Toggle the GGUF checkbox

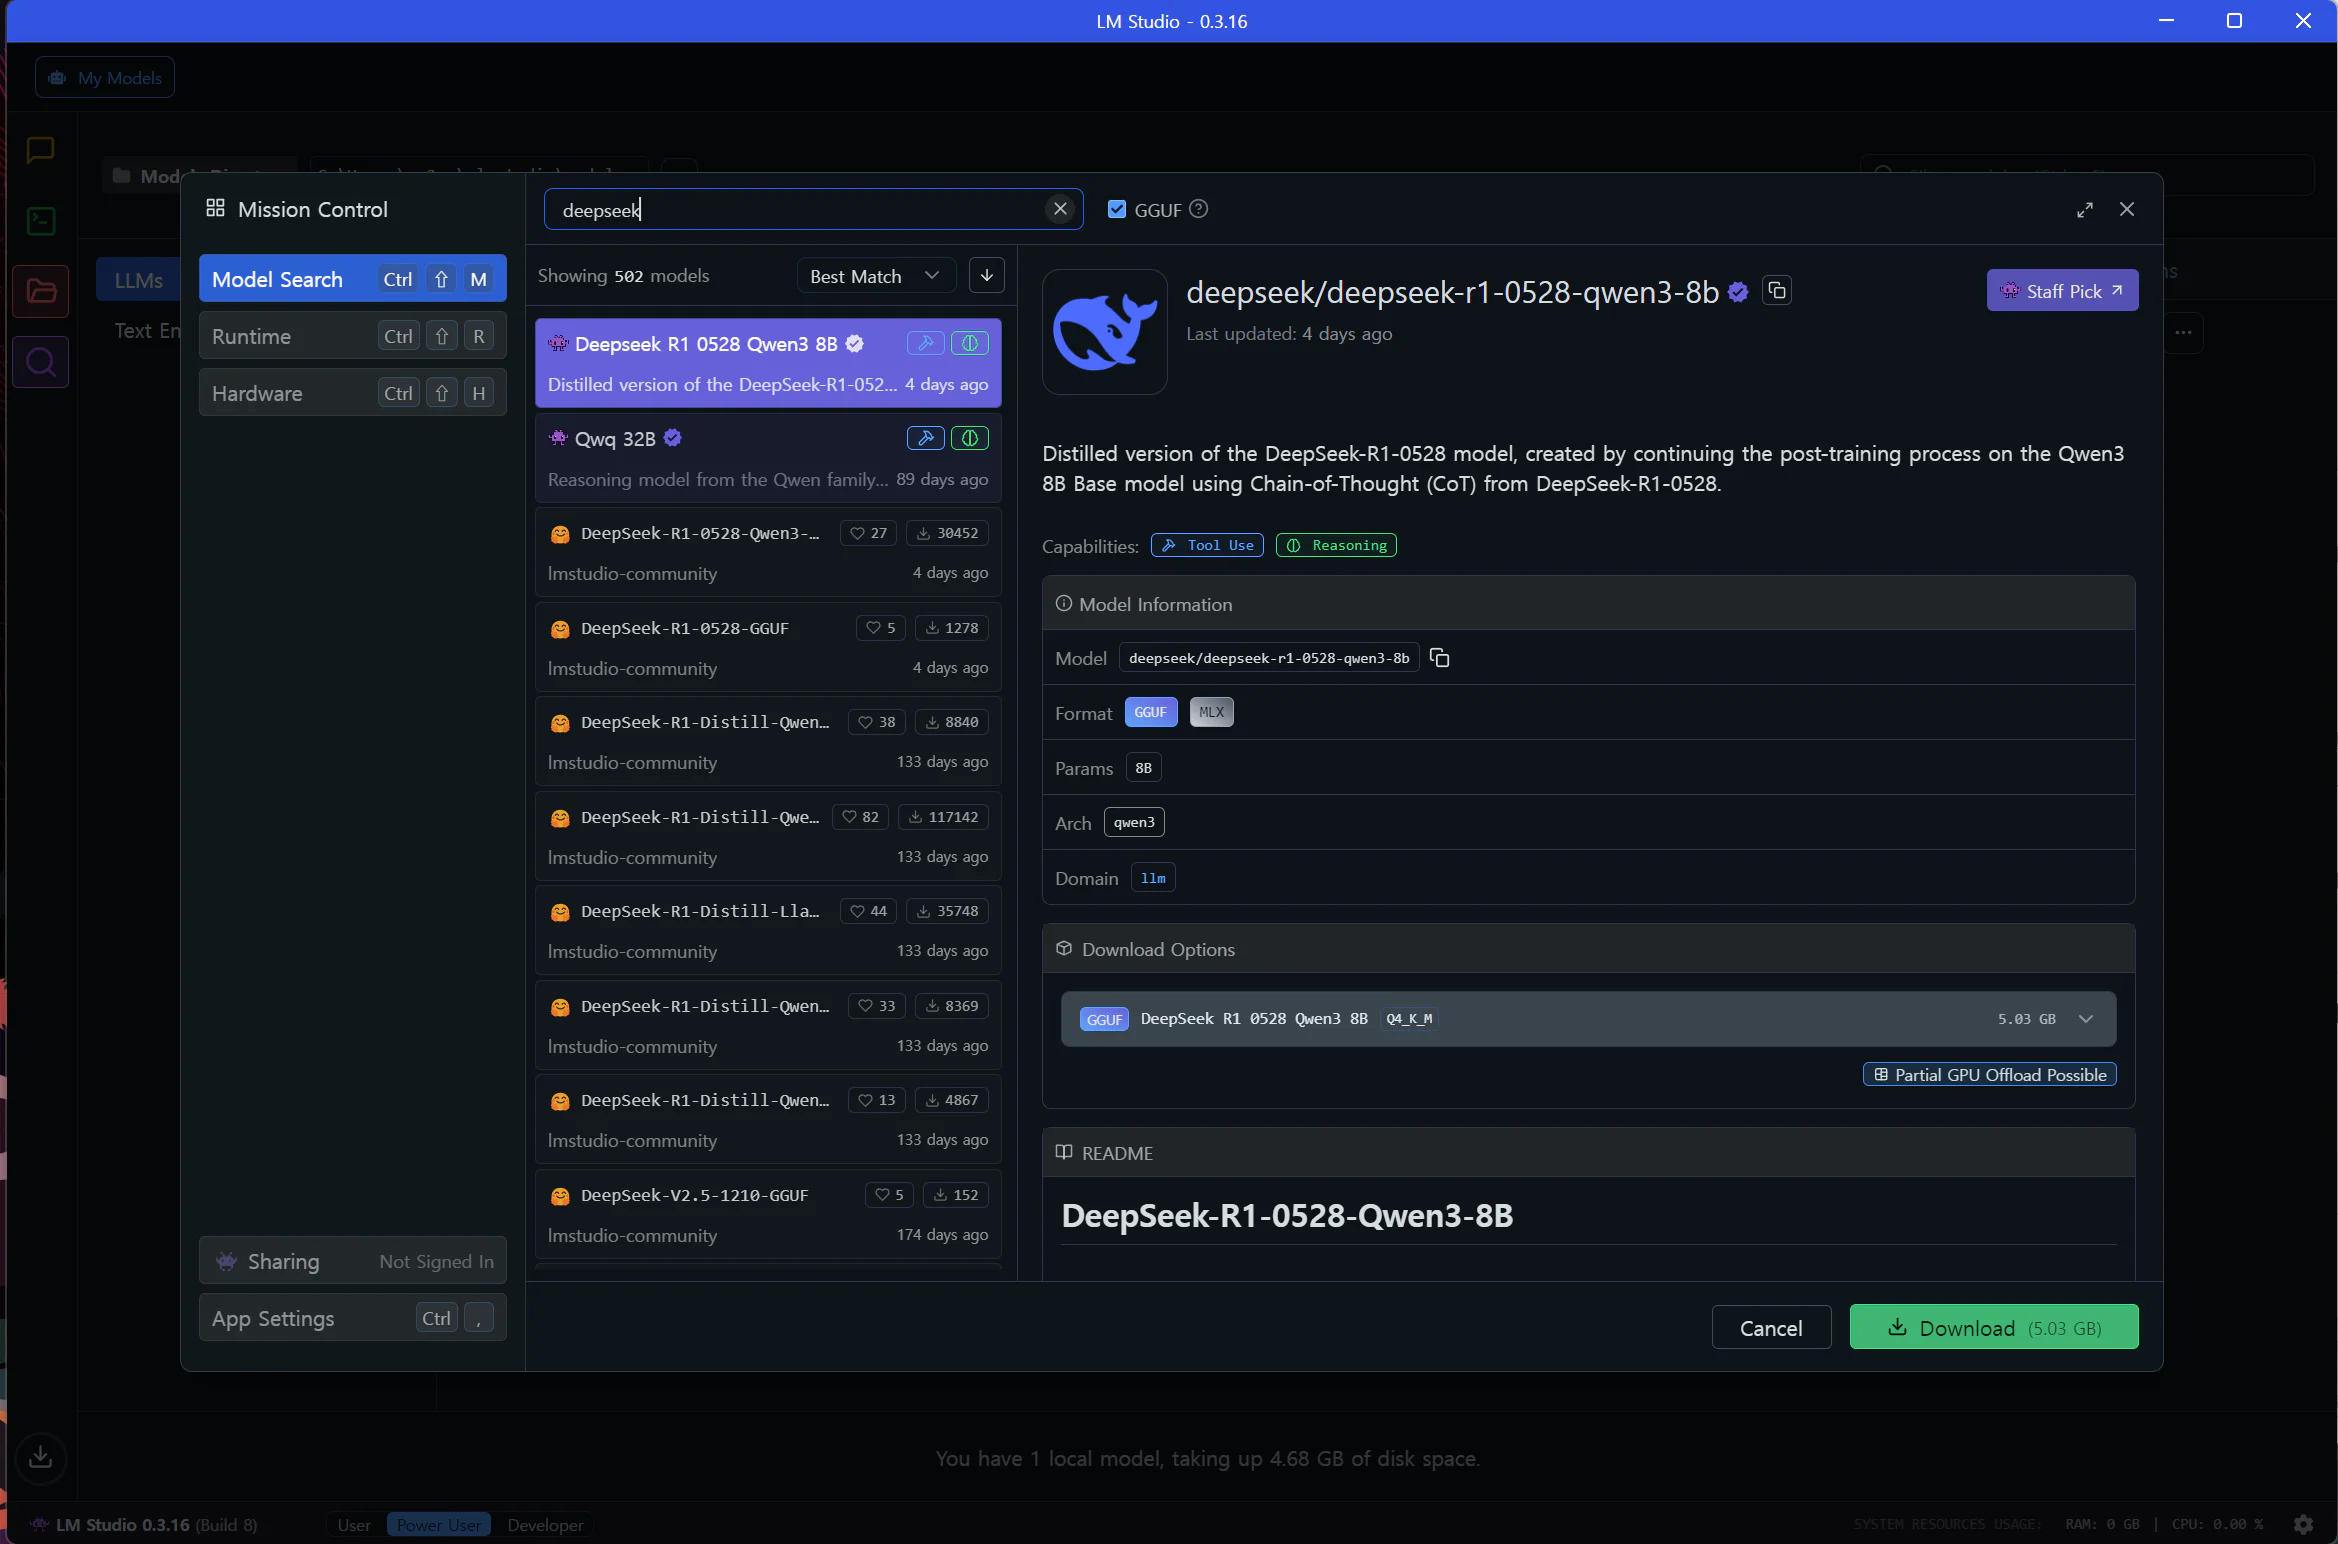tap(1117, 209)
